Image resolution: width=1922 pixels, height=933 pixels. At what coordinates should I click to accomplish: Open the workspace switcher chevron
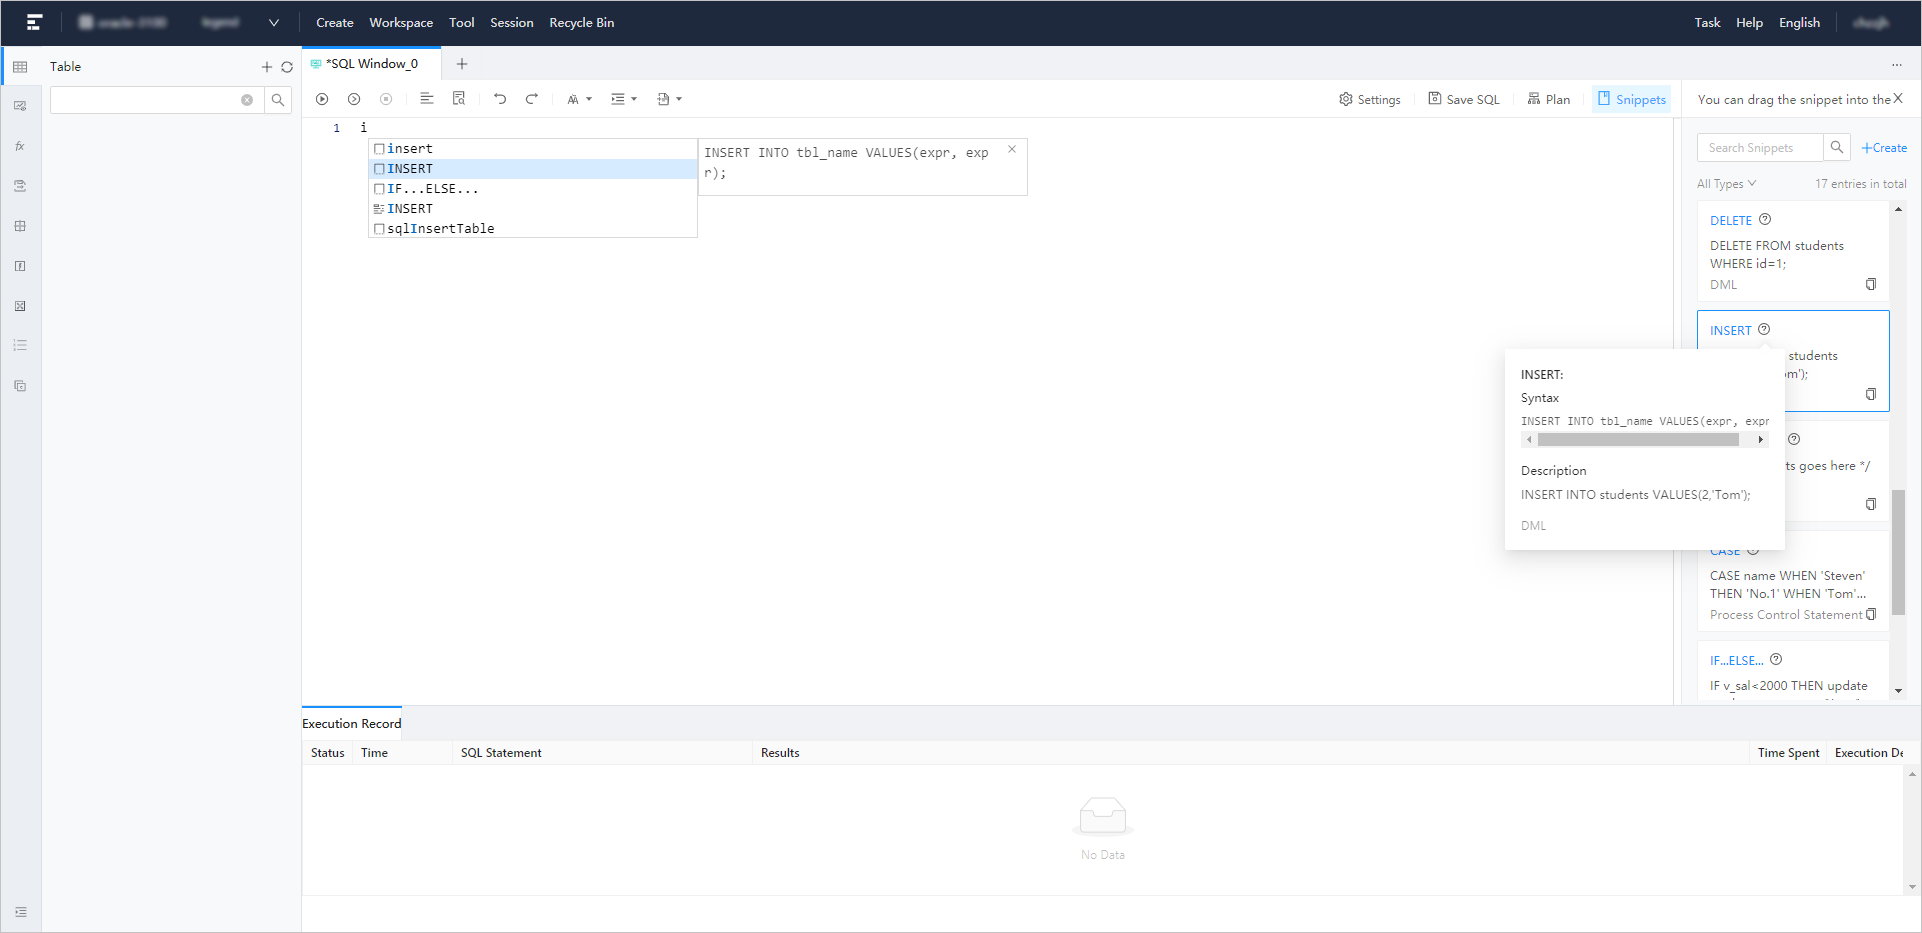[273, 22]
